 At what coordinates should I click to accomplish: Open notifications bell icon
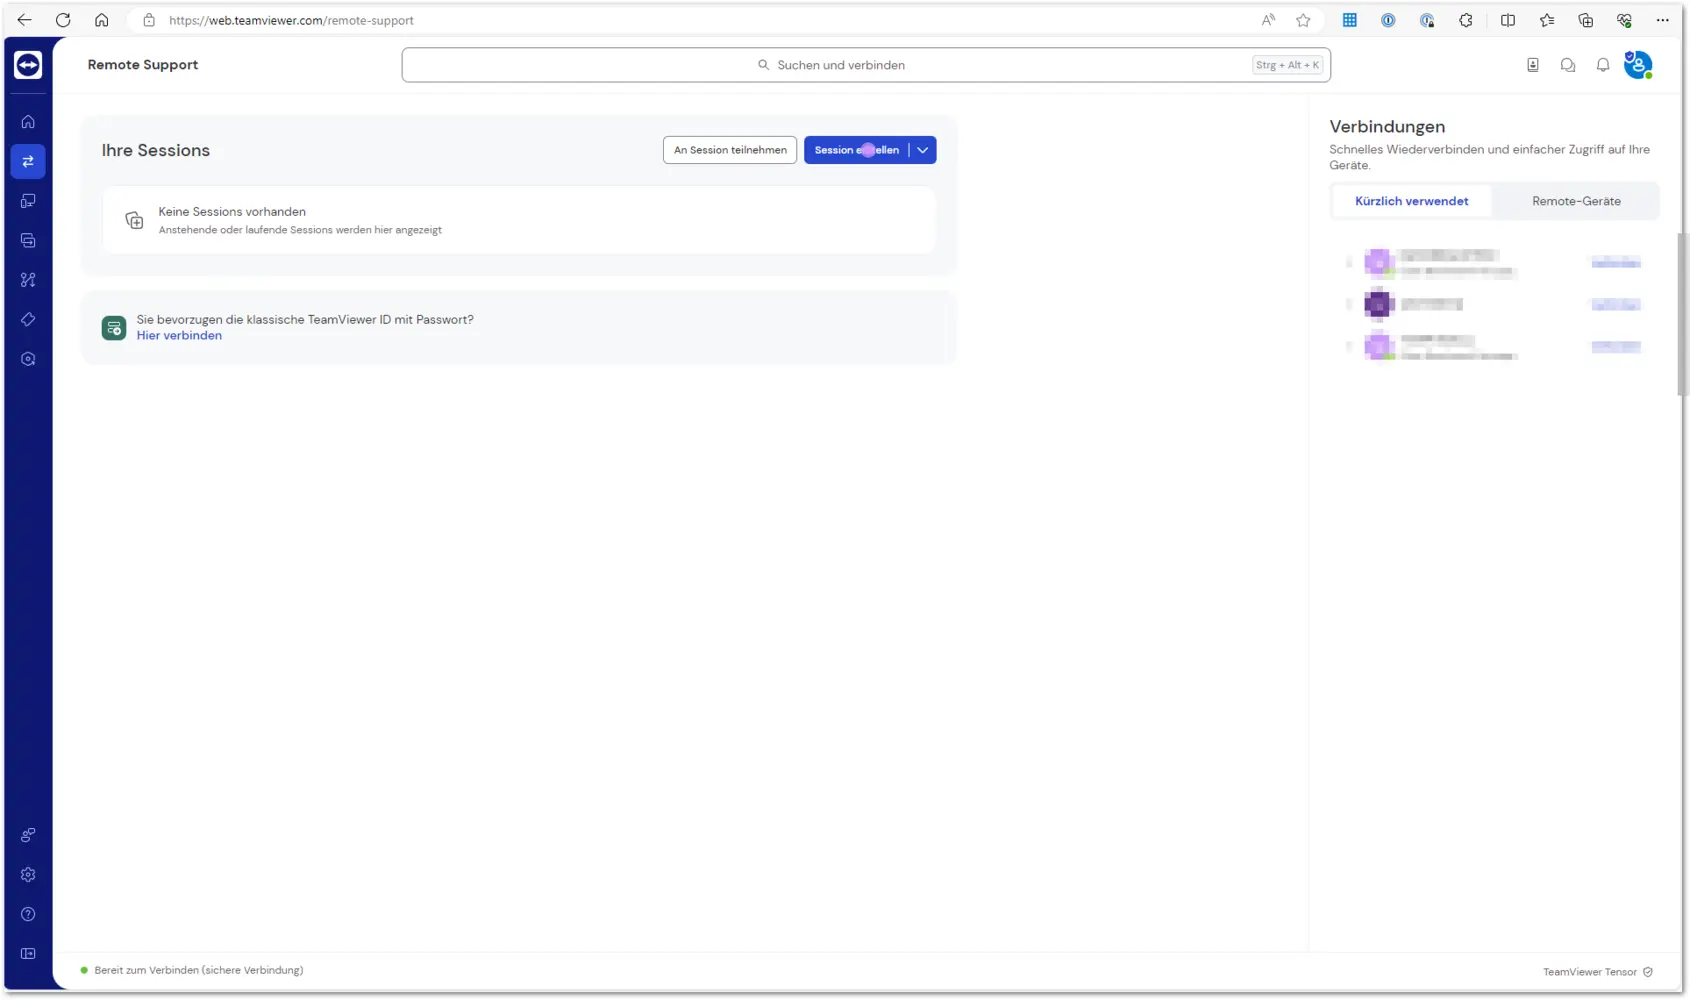[x=1603, y=65]
